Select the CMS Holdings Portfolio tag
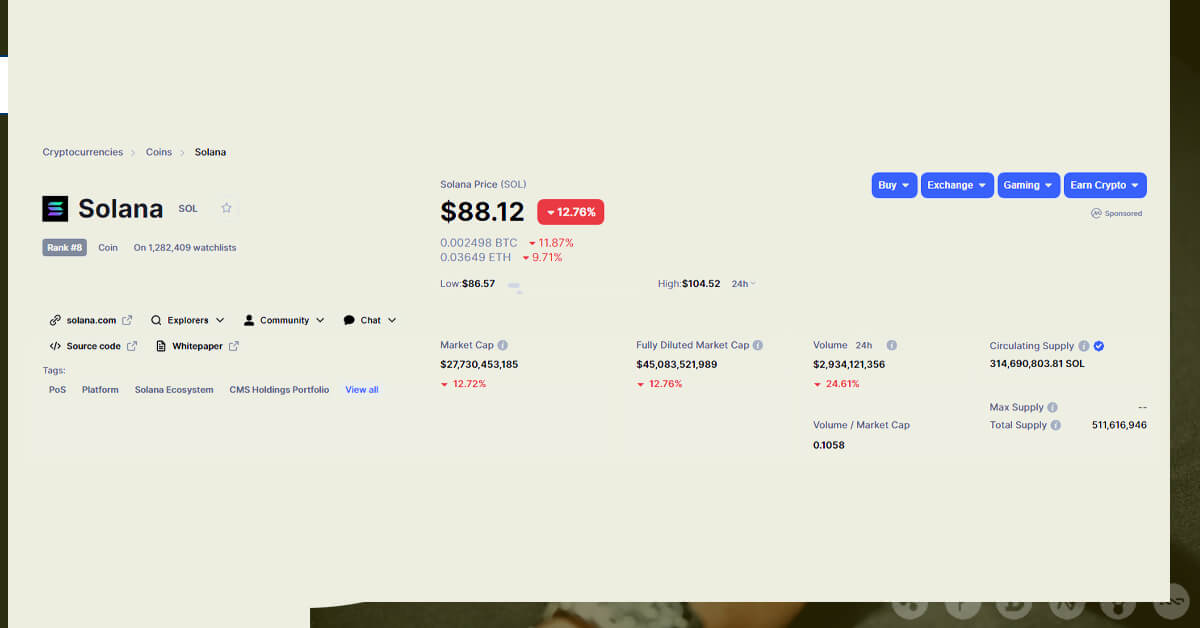 tap(279, 390)
